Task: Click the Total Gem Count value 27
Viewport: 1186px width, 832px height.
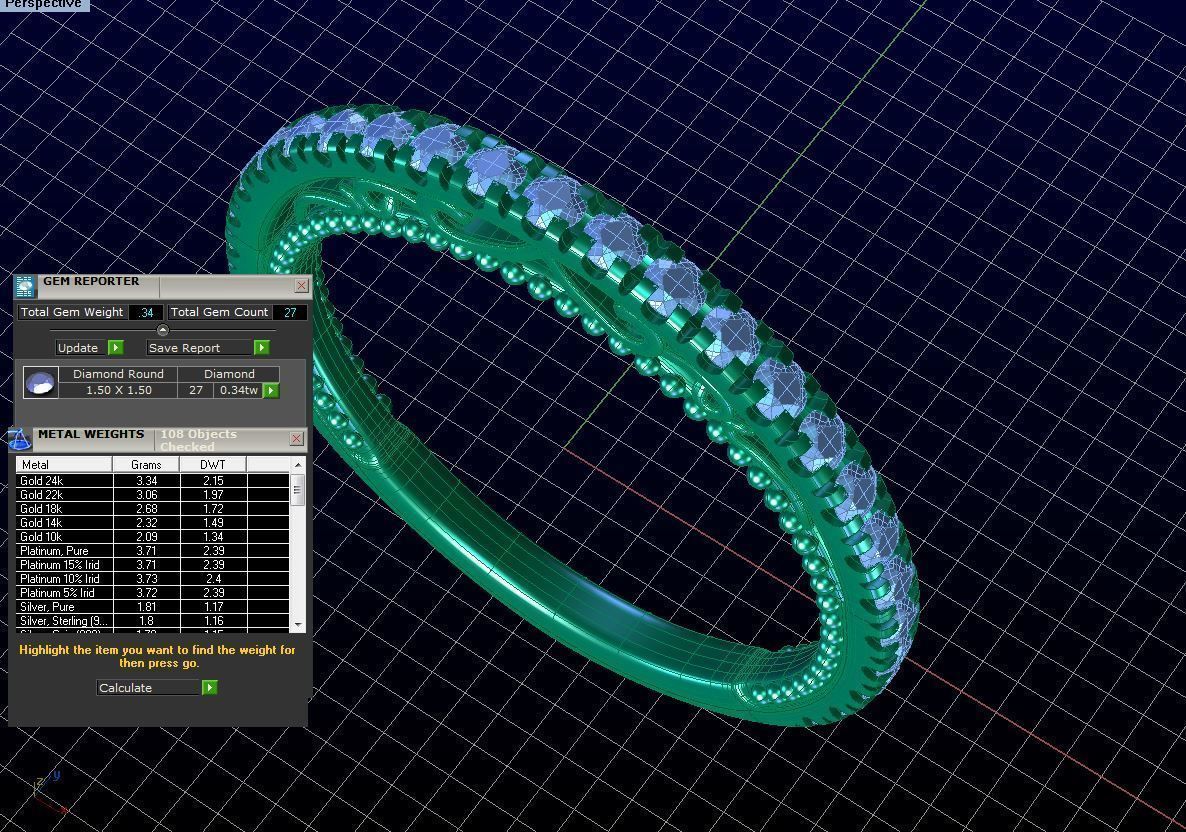Action: point(290,312)
